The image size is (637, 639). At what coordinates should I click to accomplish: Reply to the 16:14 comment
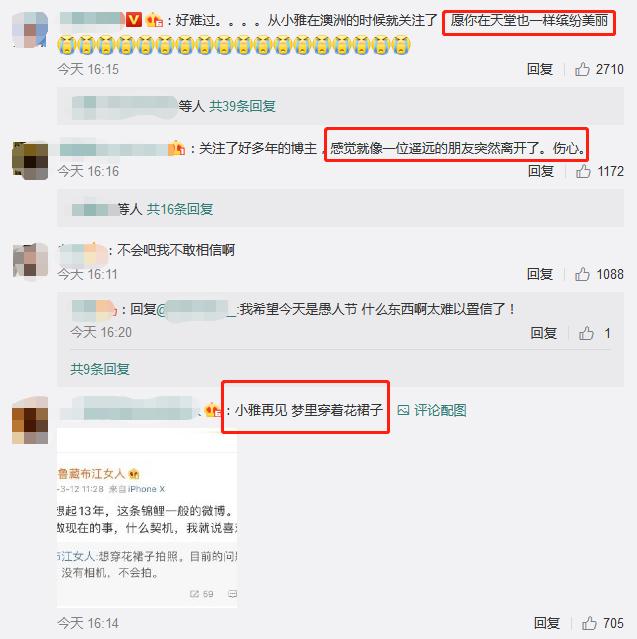pyautogui.click(x=547, y=623)
